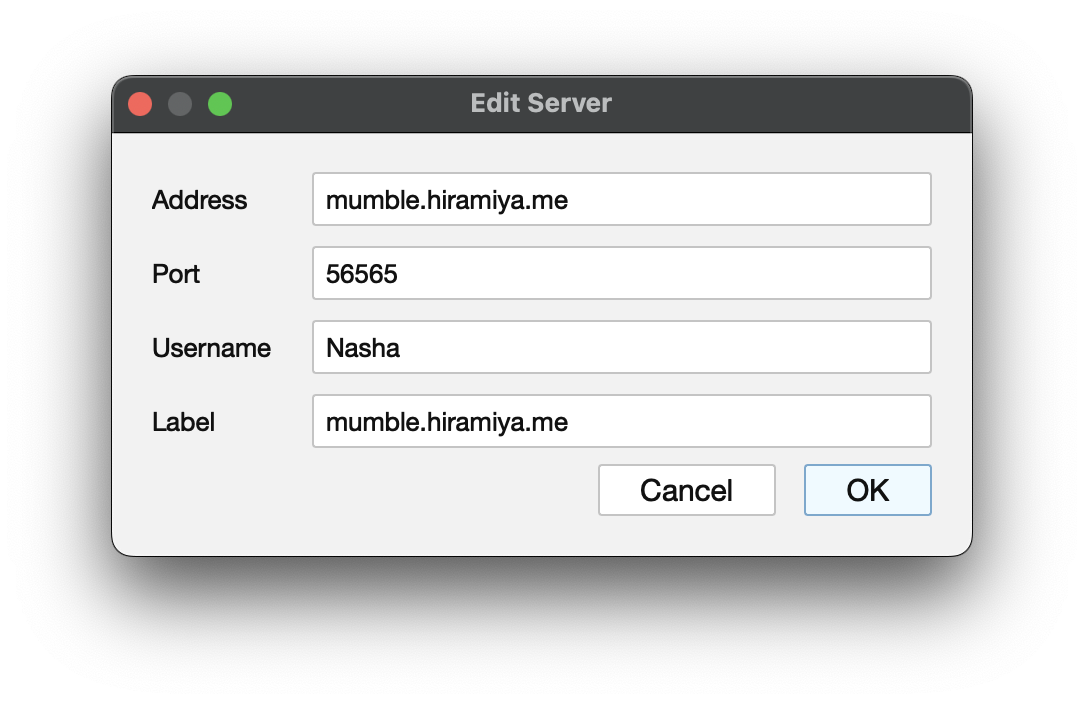Click empty right portion of the Port field

point(700,273)
